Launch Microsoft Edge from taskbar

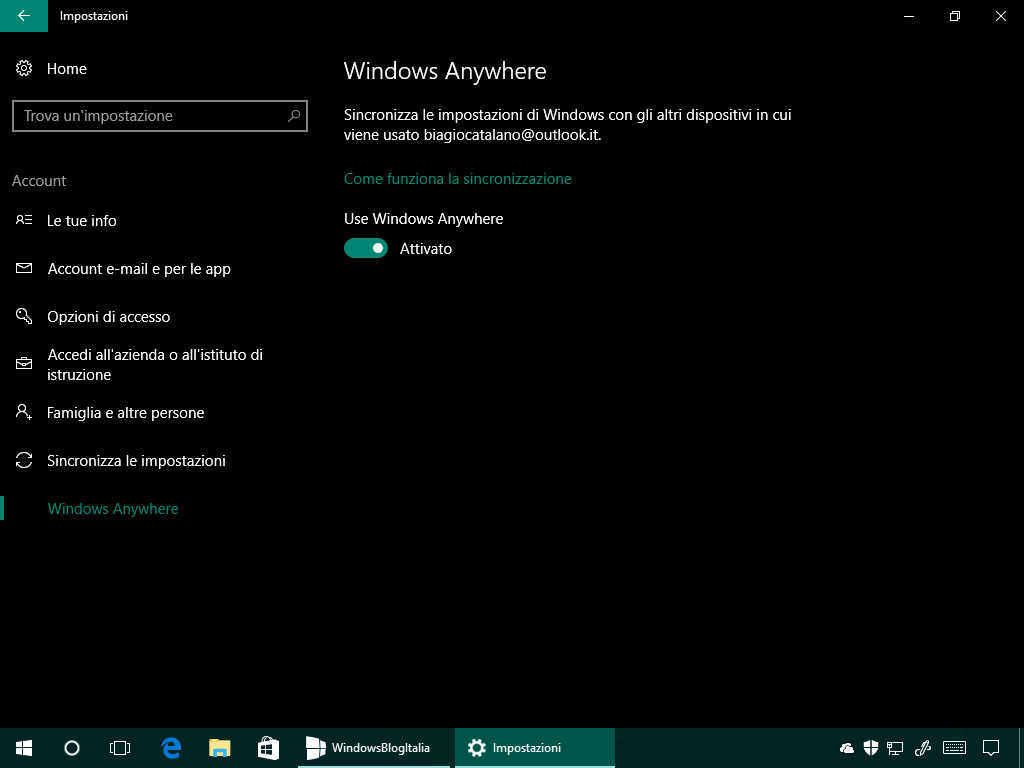pos(171,748)
